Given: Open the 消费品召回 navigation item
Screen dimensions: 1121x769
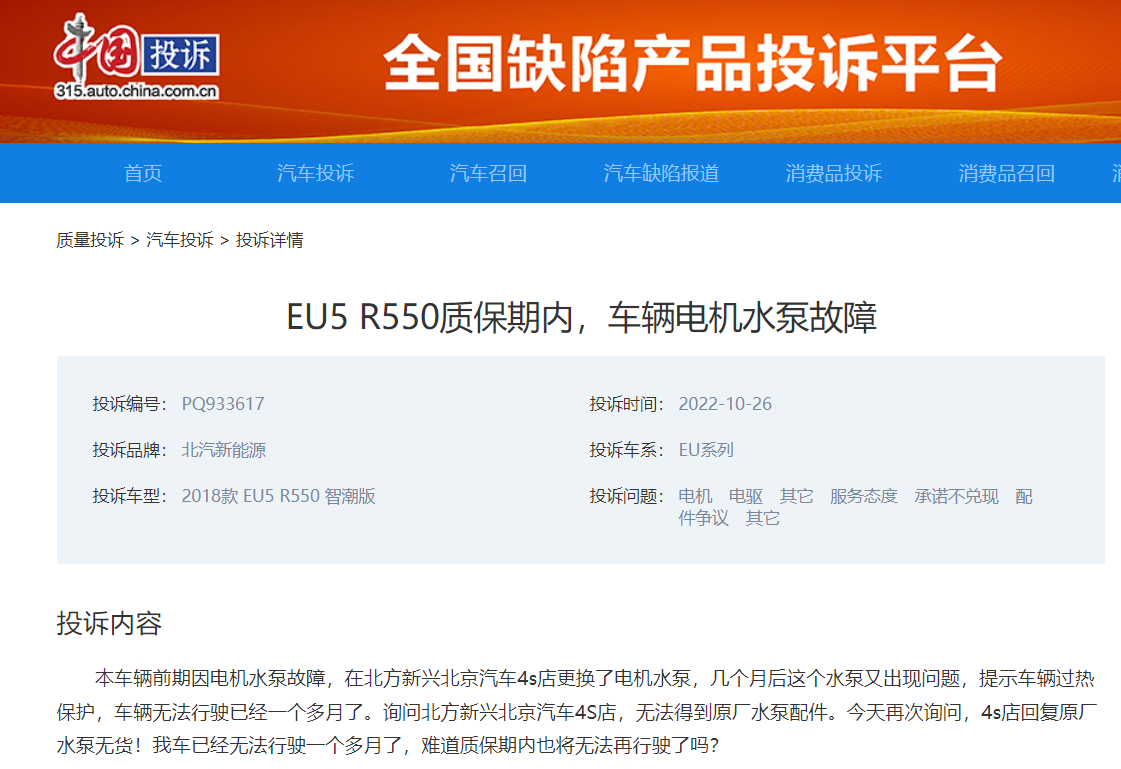Looking at the screenshot, I should [1007, 173].
